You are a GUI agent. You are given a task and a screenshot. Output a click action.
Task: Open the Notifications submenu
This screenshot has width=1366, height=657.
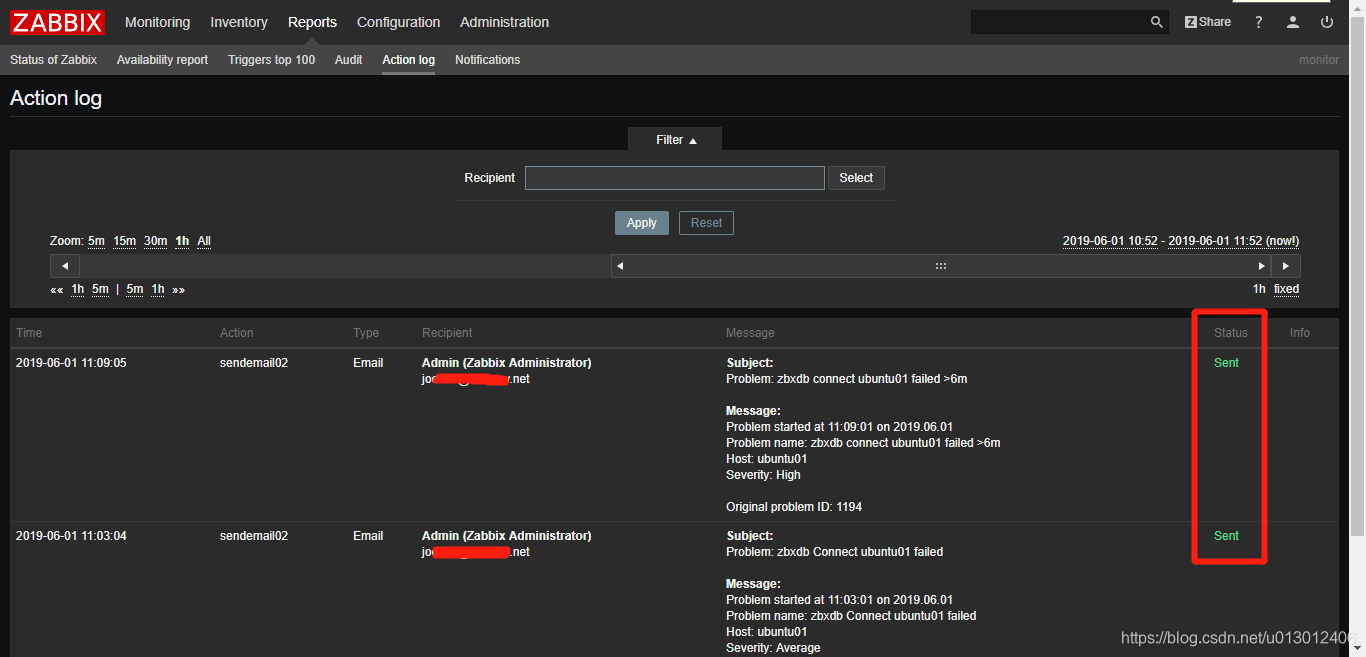click(x=487, y=60)
